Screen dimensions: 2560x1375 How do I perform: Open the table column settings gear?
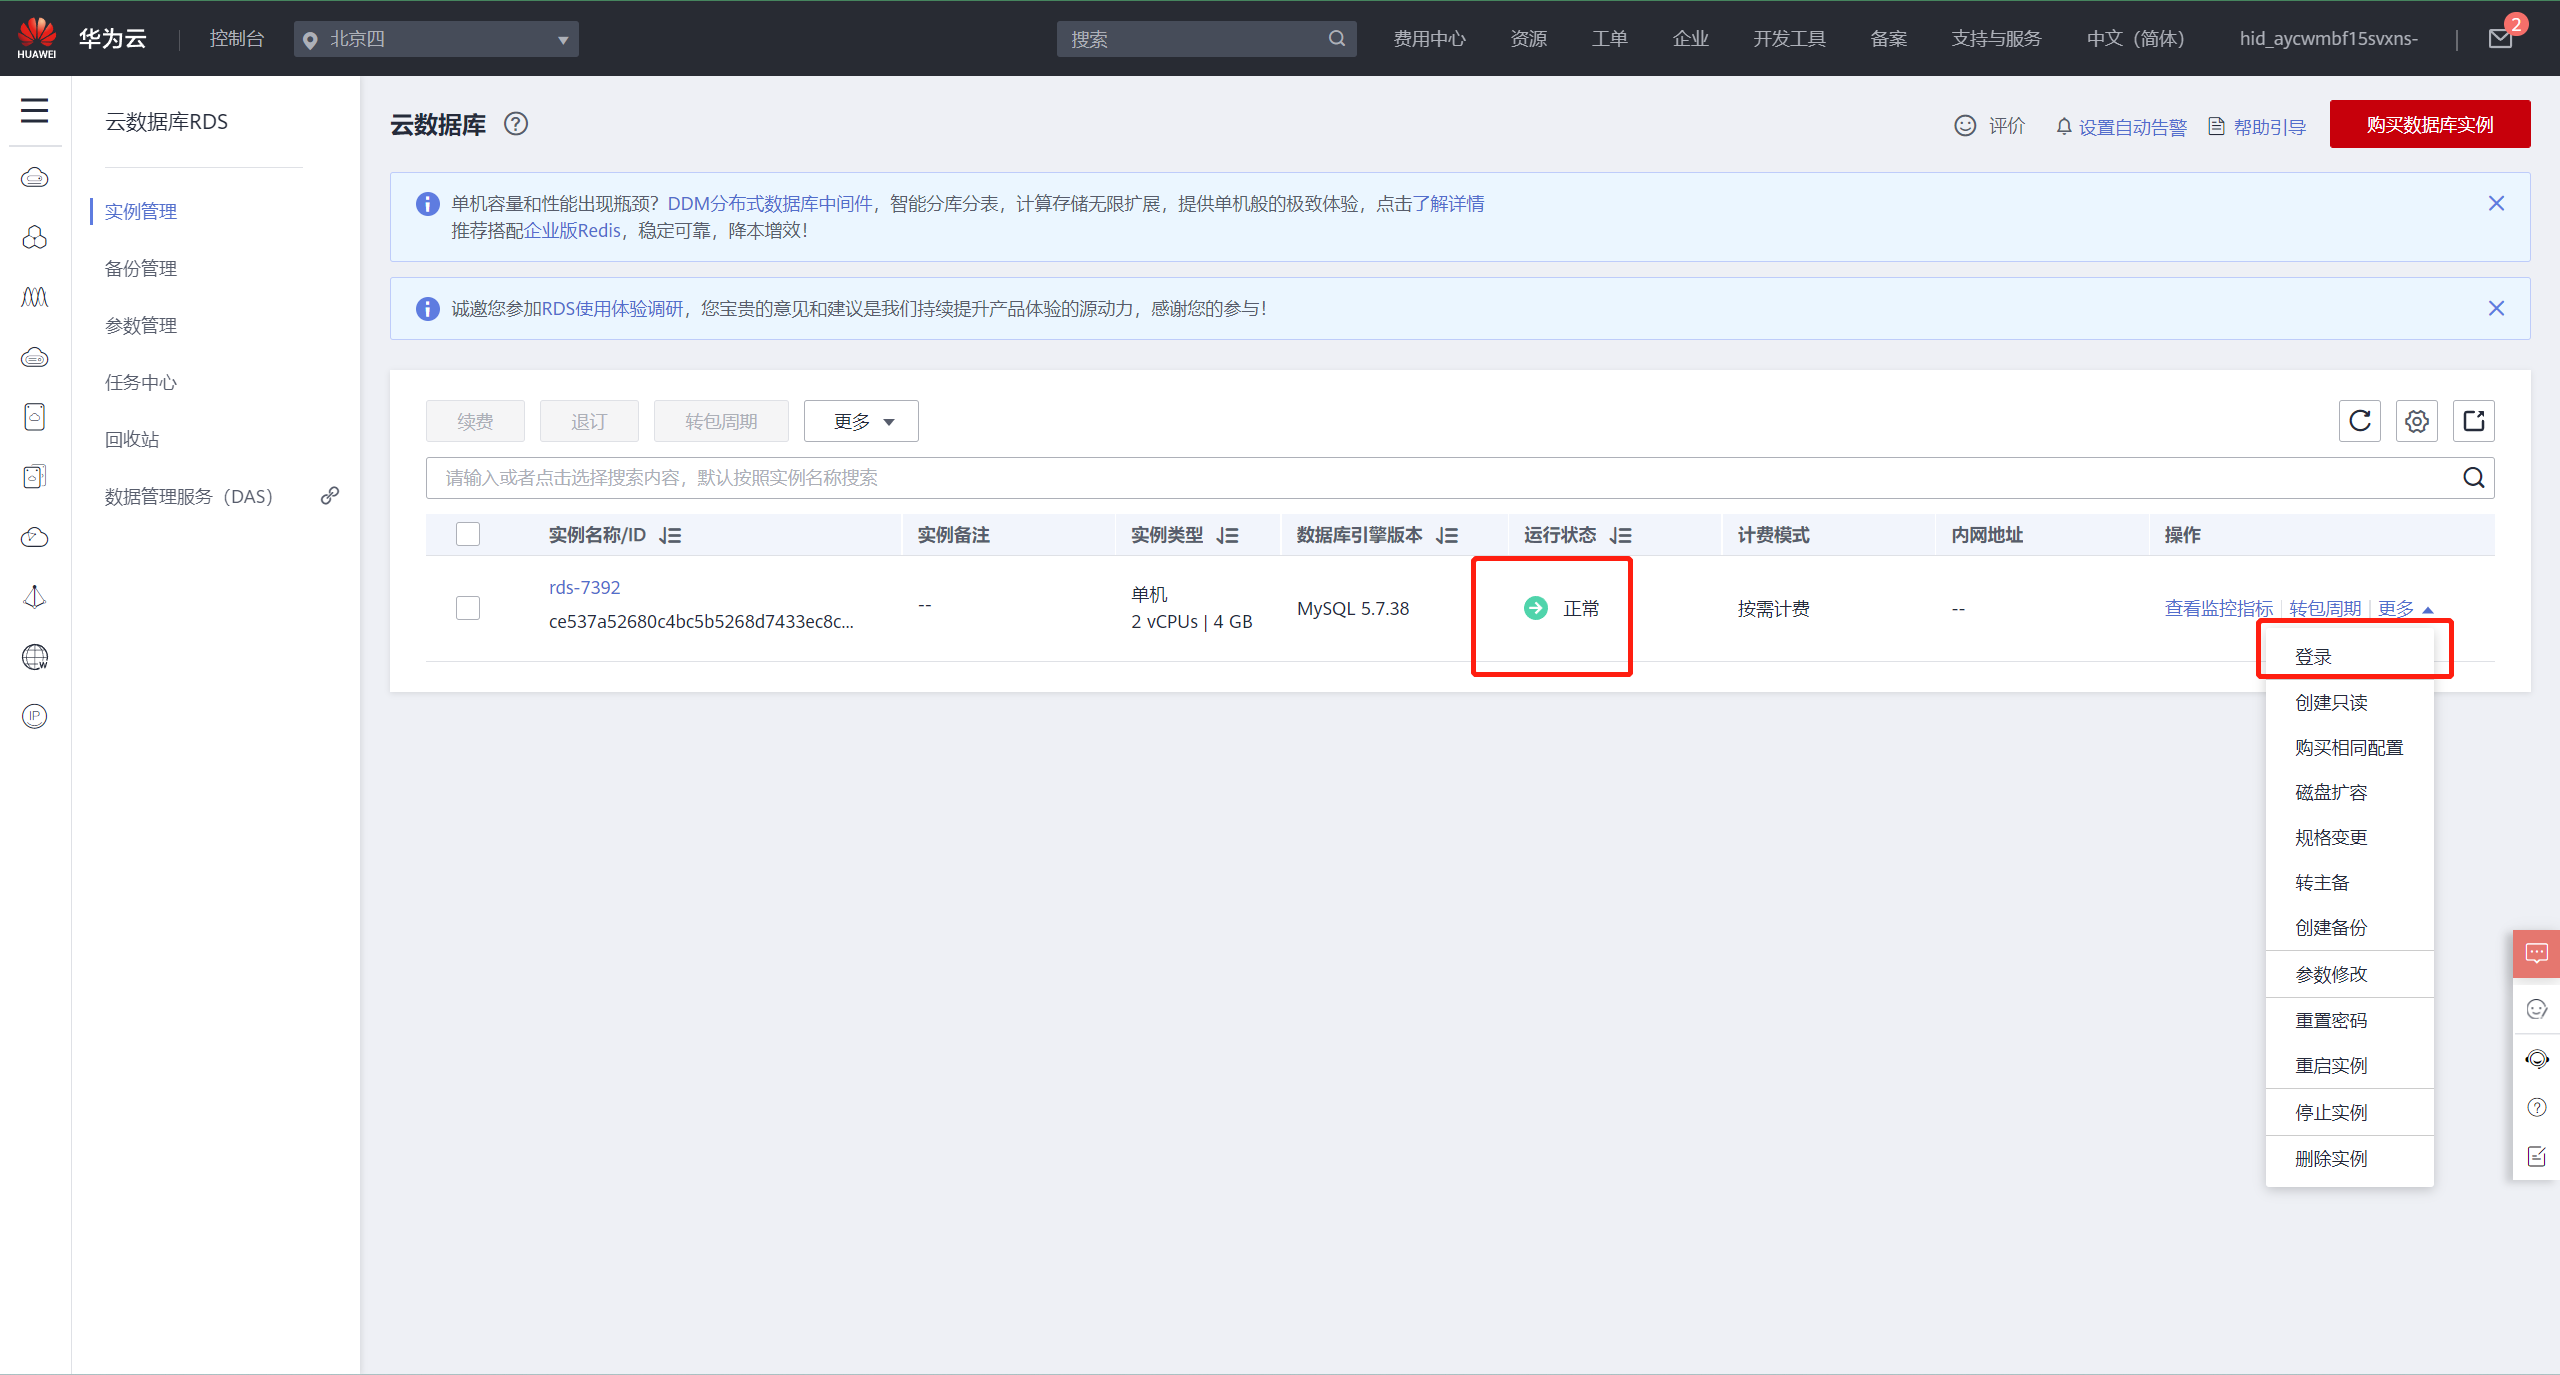pos(2417,421)
